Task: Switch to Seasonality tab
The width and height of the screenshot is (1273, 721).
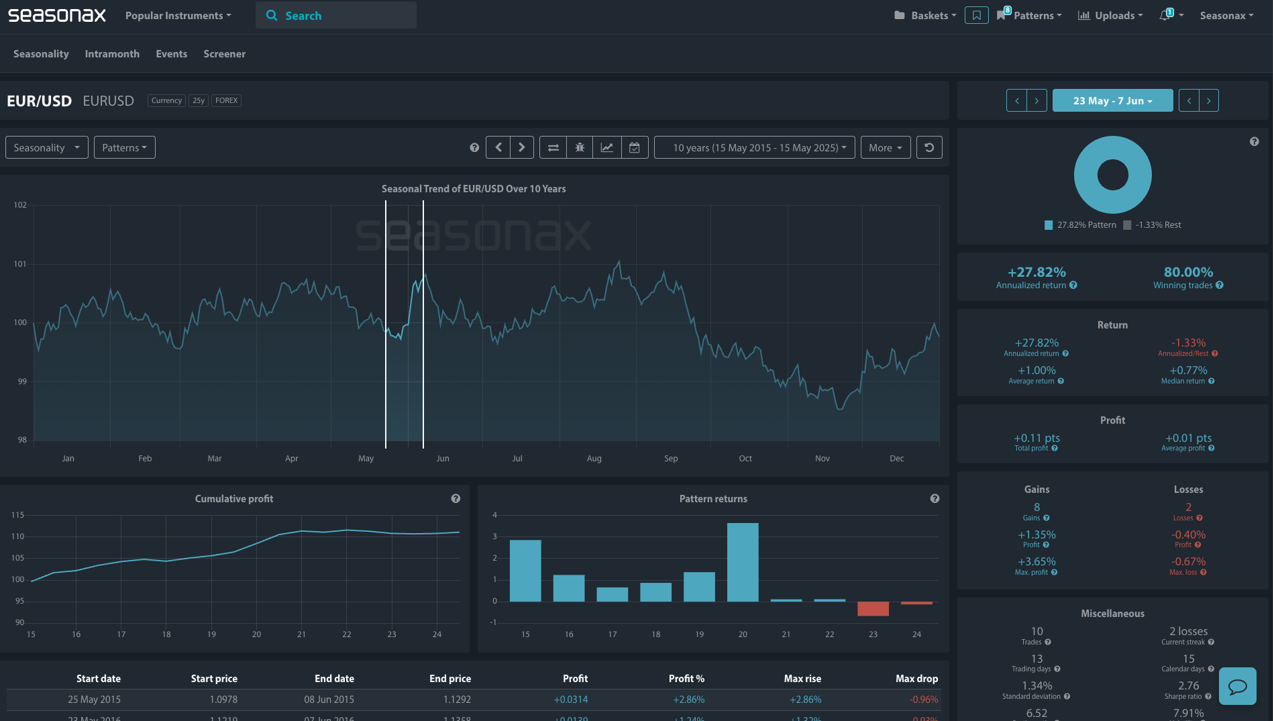Action: [41, 54]
